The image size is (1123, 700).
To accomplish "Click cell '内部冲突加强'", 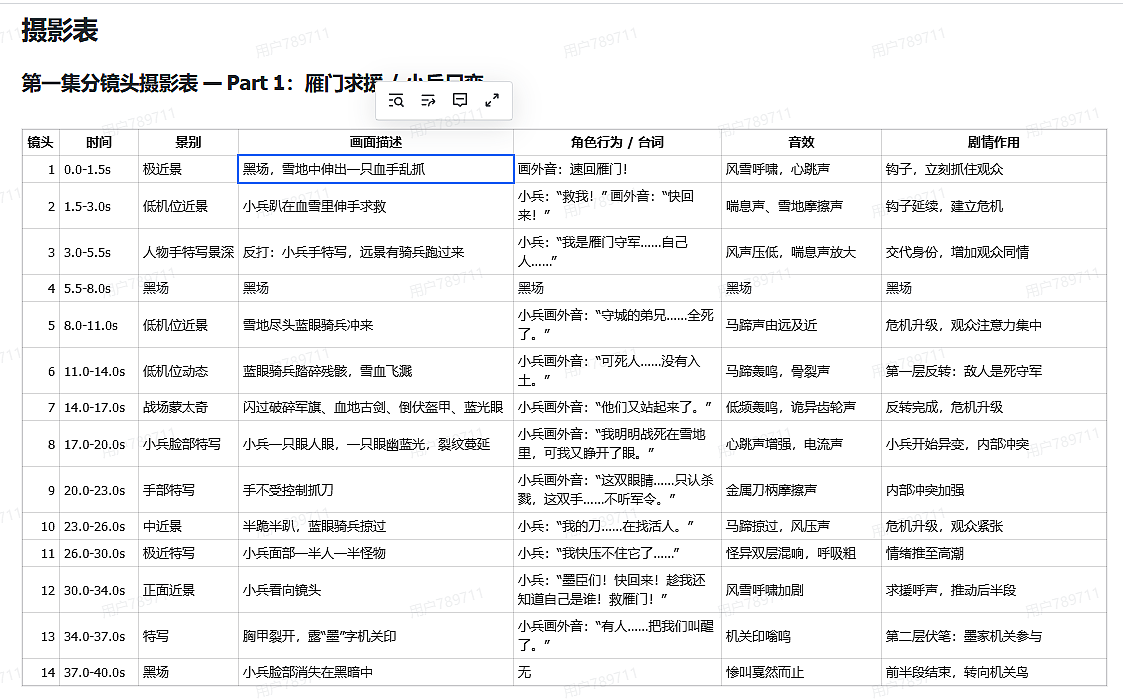I will click(x=993, y=490).
